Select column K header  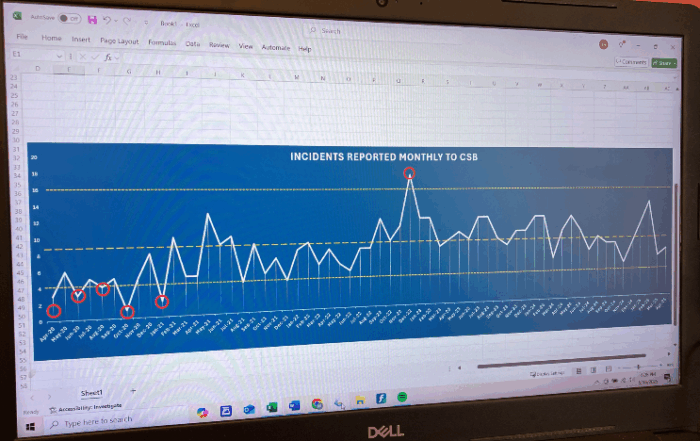click(x=242, y=75)
